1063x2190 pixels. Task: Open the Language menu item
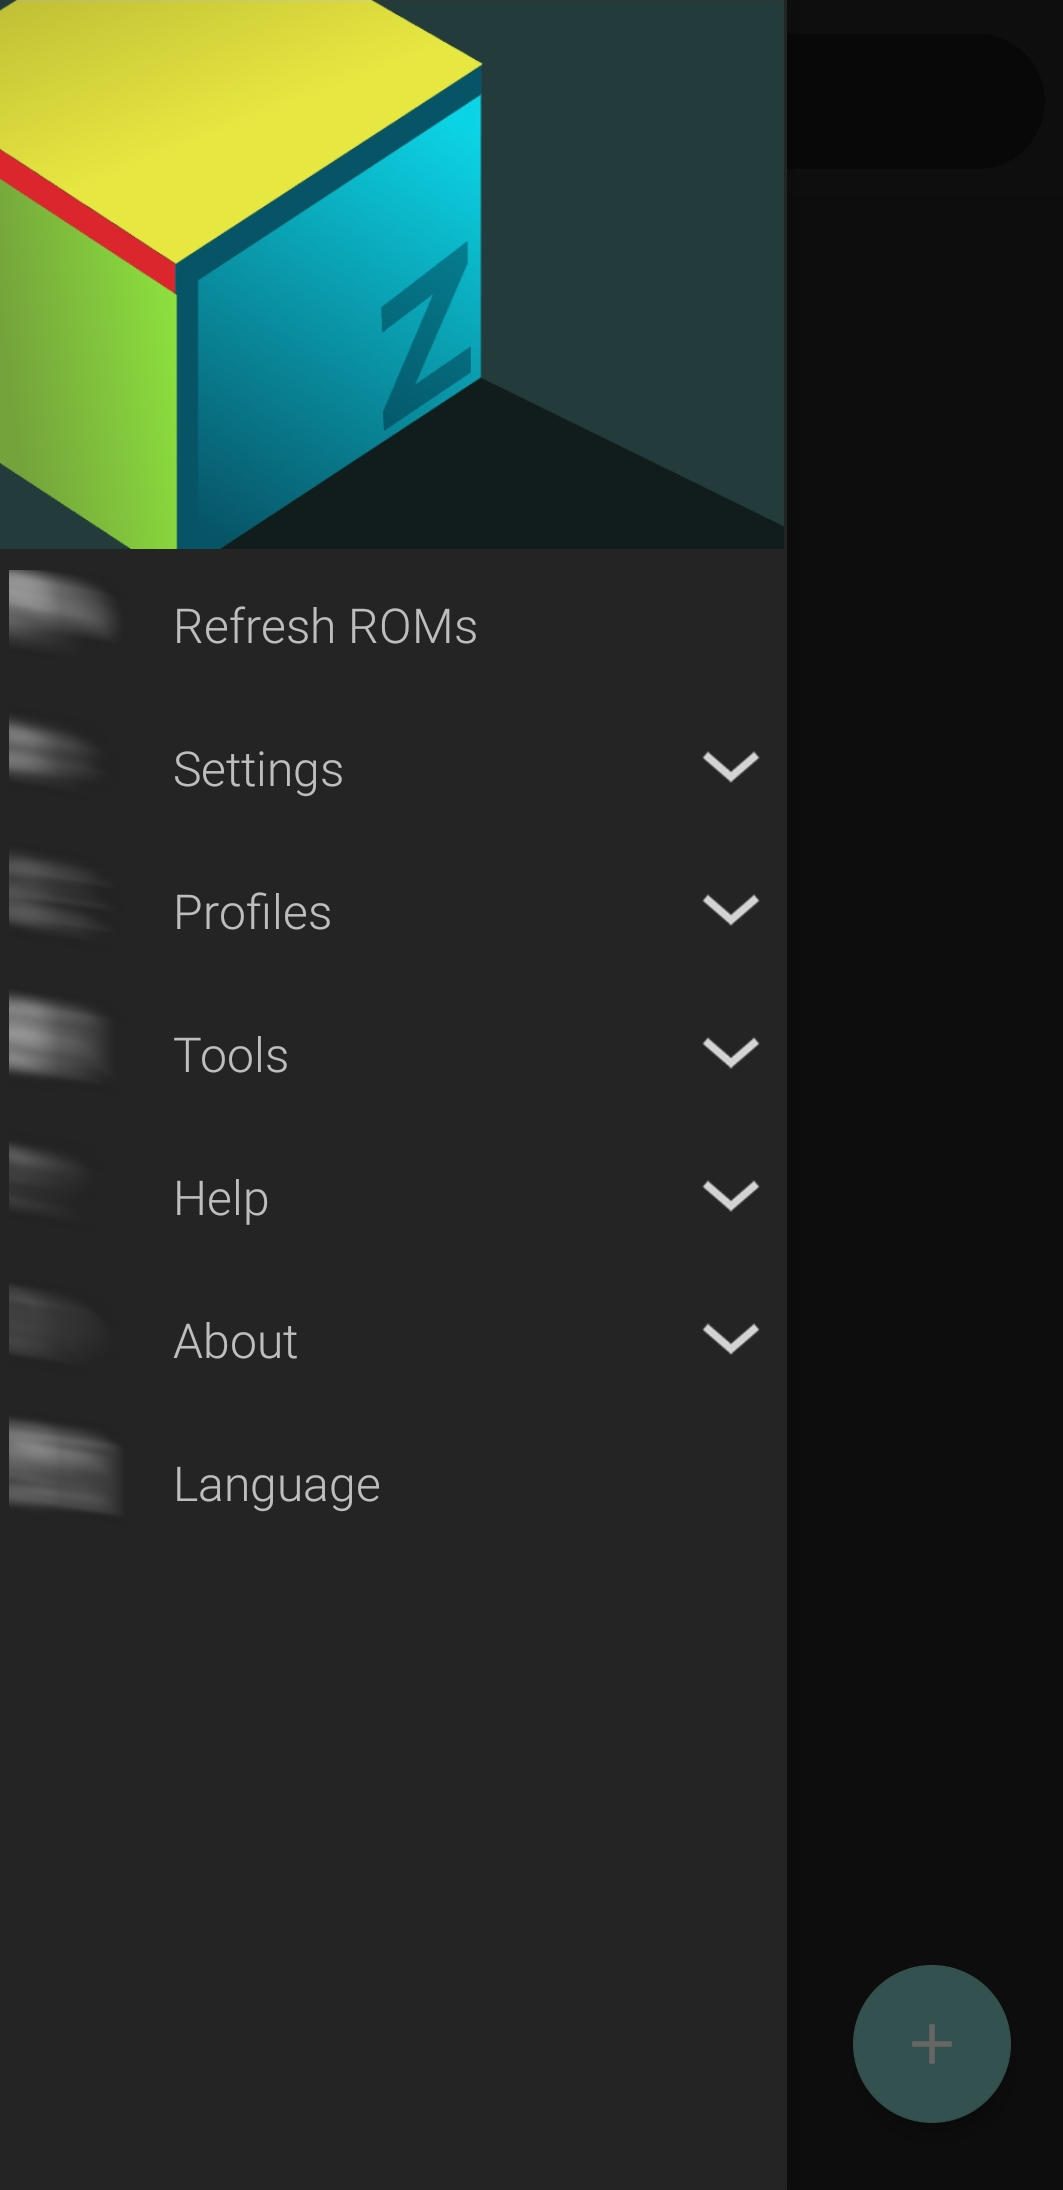pos(277,1485)
